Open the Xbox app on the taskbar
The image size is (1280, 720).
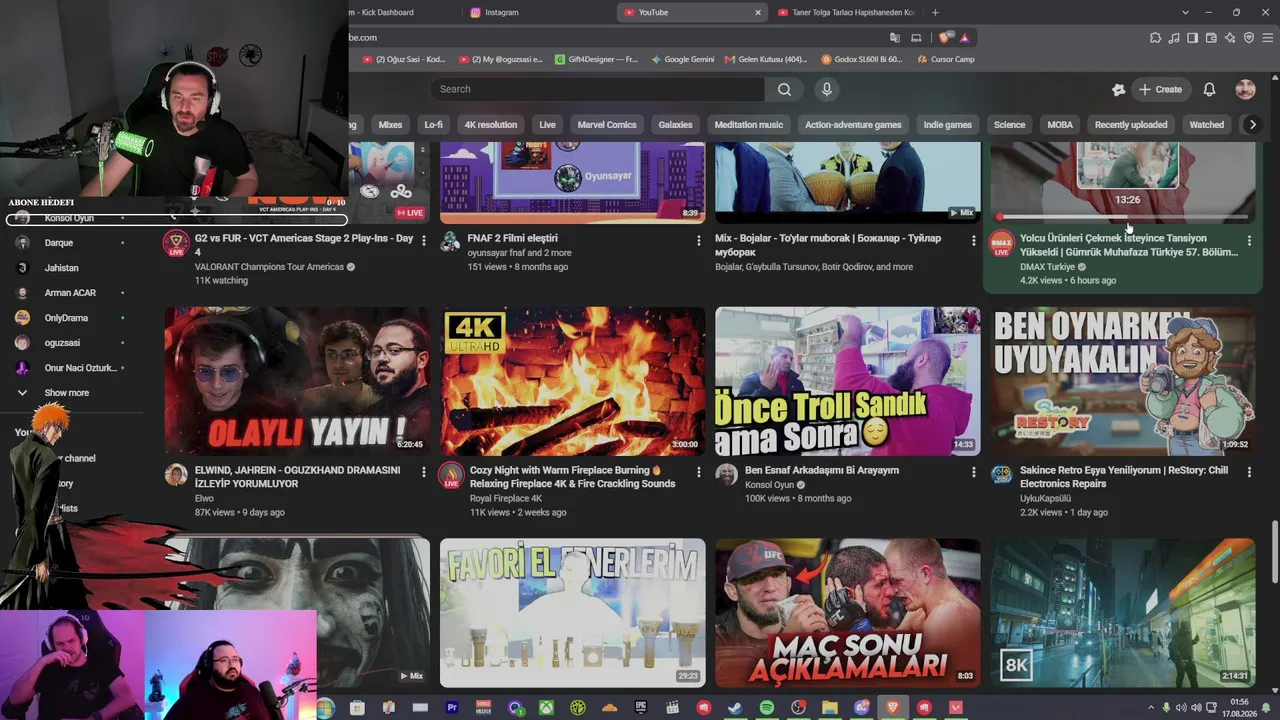click(546, 708)
